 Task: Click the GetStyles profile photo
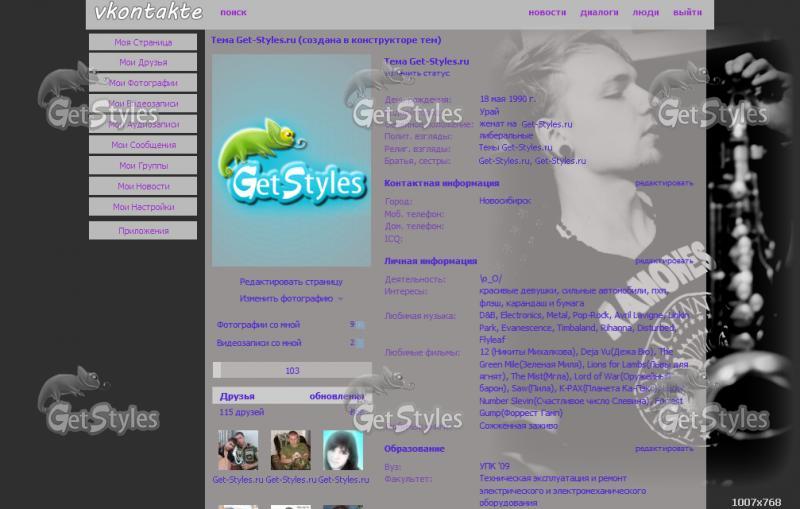pyautogui.click(x=291, y=161)
